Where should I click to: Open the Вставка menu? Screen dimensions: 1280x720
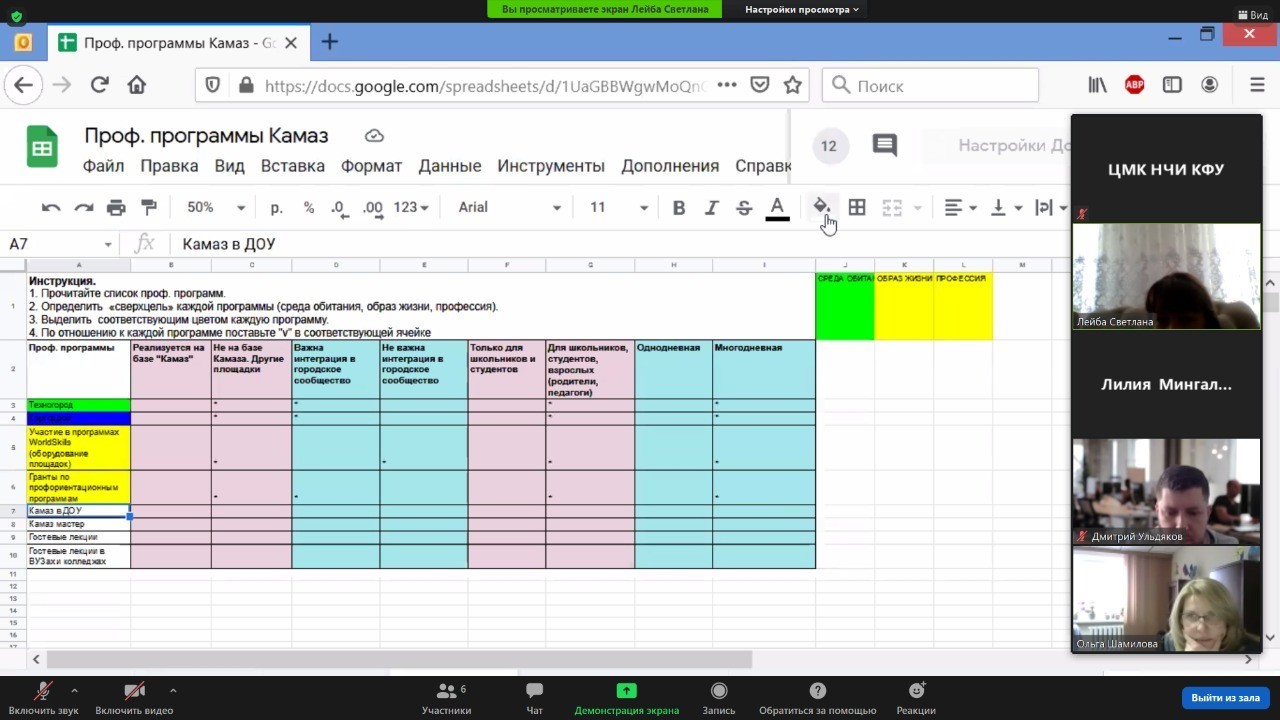(292, 166)
